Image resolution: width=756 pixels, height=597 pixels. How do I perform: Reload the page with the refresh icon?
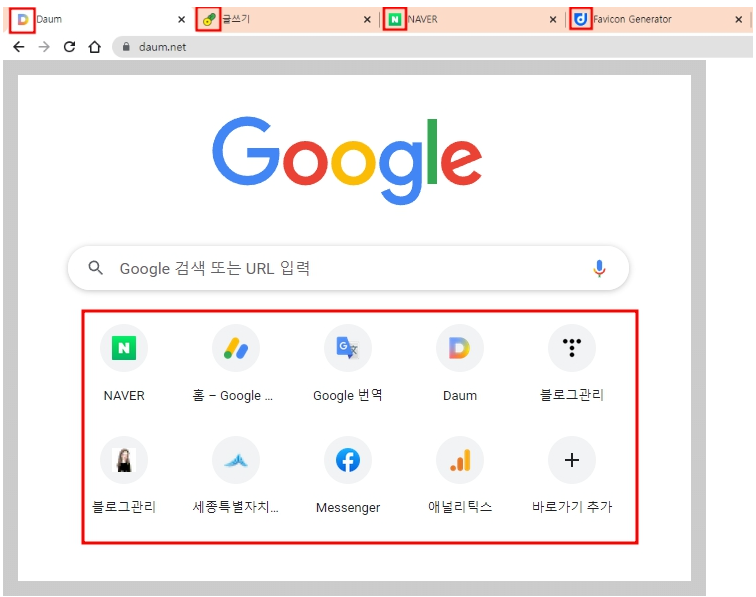point(69,47)
